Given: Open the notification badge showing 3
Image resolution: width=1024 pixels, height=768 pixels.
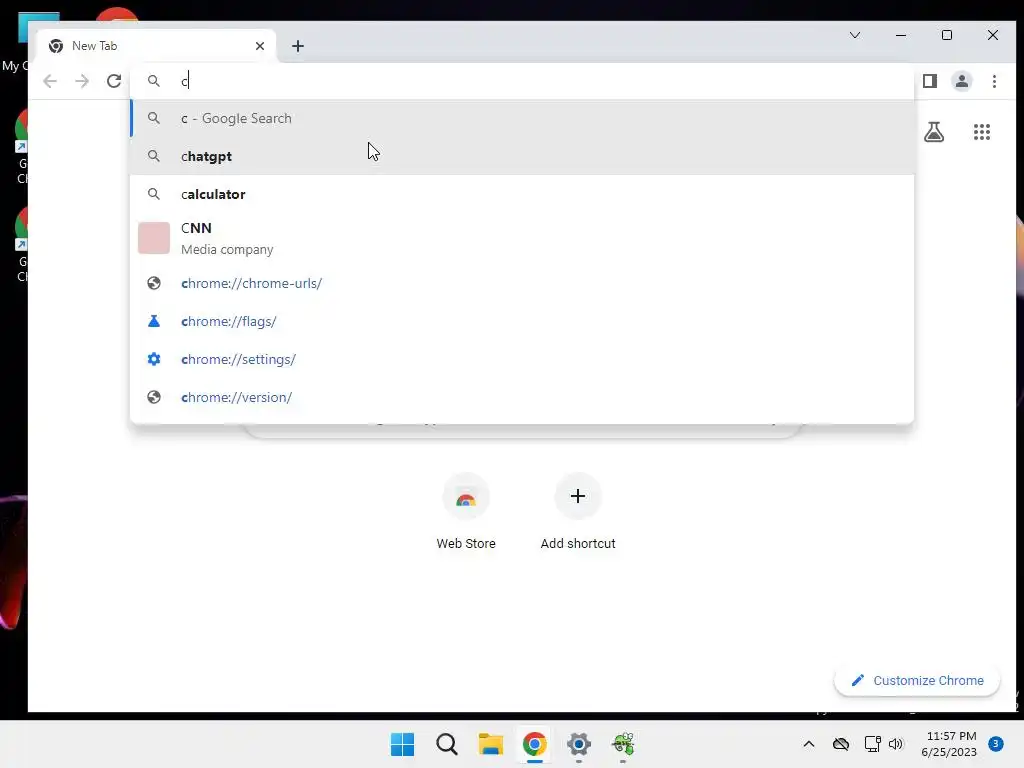Looking at the screenshot, I should (995, 744).
